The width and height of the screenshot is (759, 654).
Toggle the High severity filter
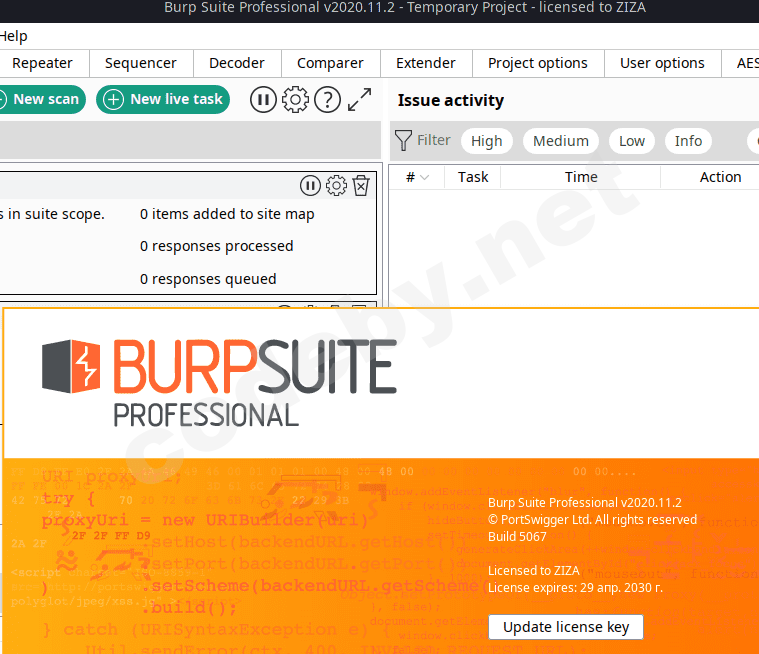point(486,141)
